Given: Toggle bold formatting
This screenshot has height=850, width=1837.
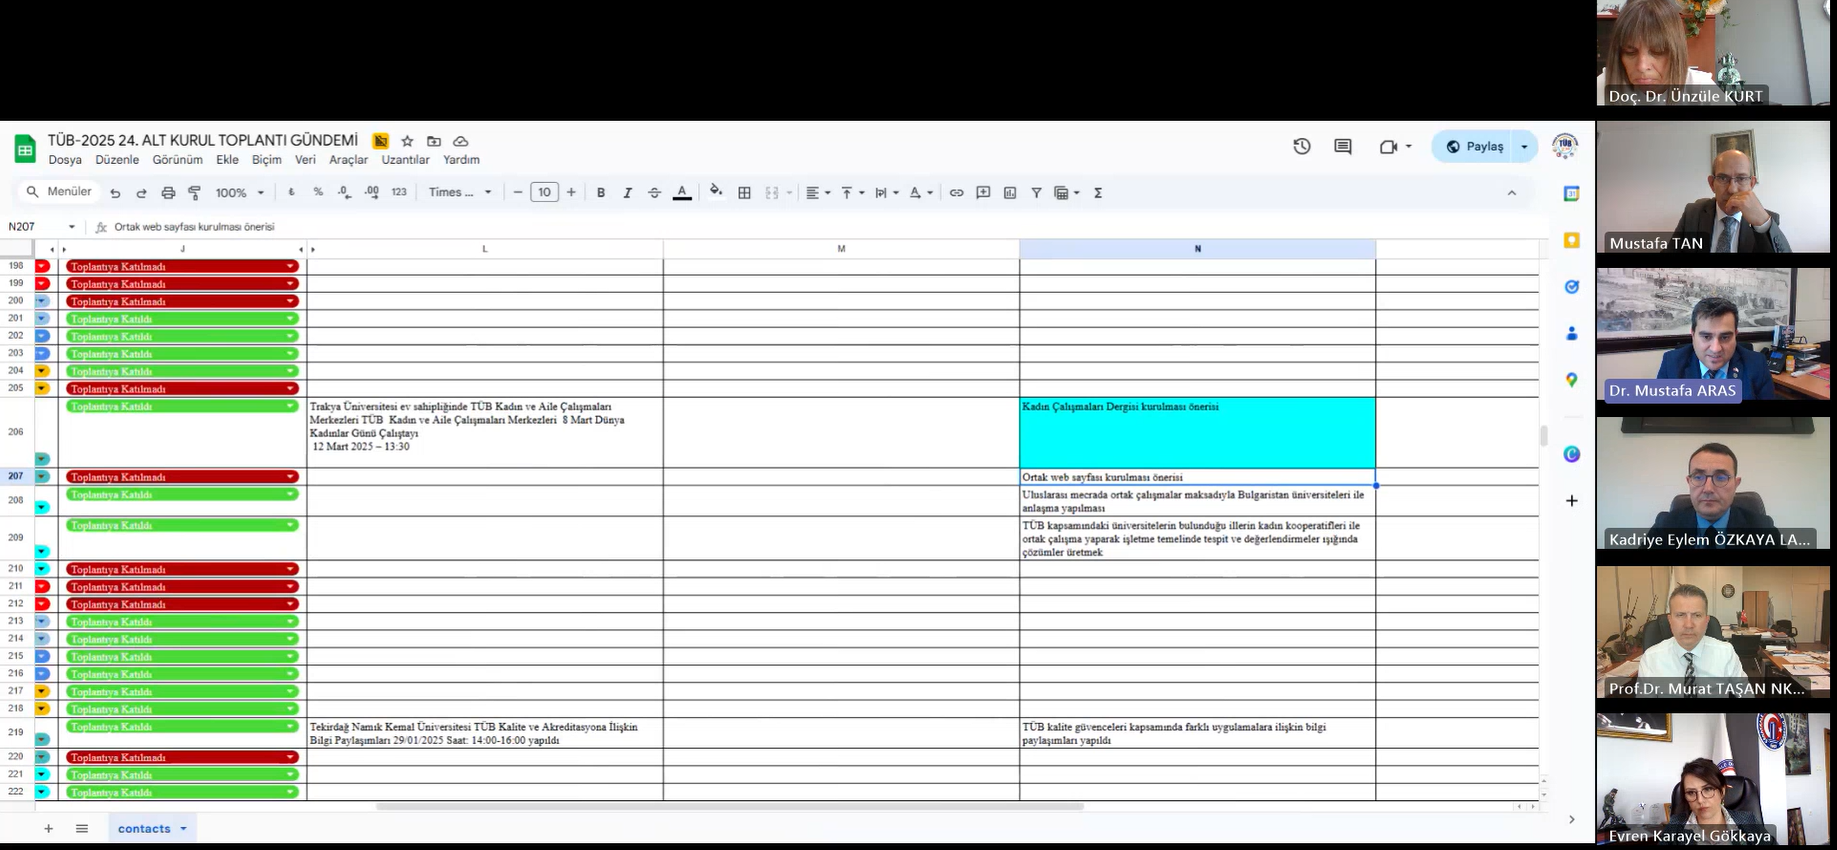Looking at the screenshot, I should click(x=600, y=193).
